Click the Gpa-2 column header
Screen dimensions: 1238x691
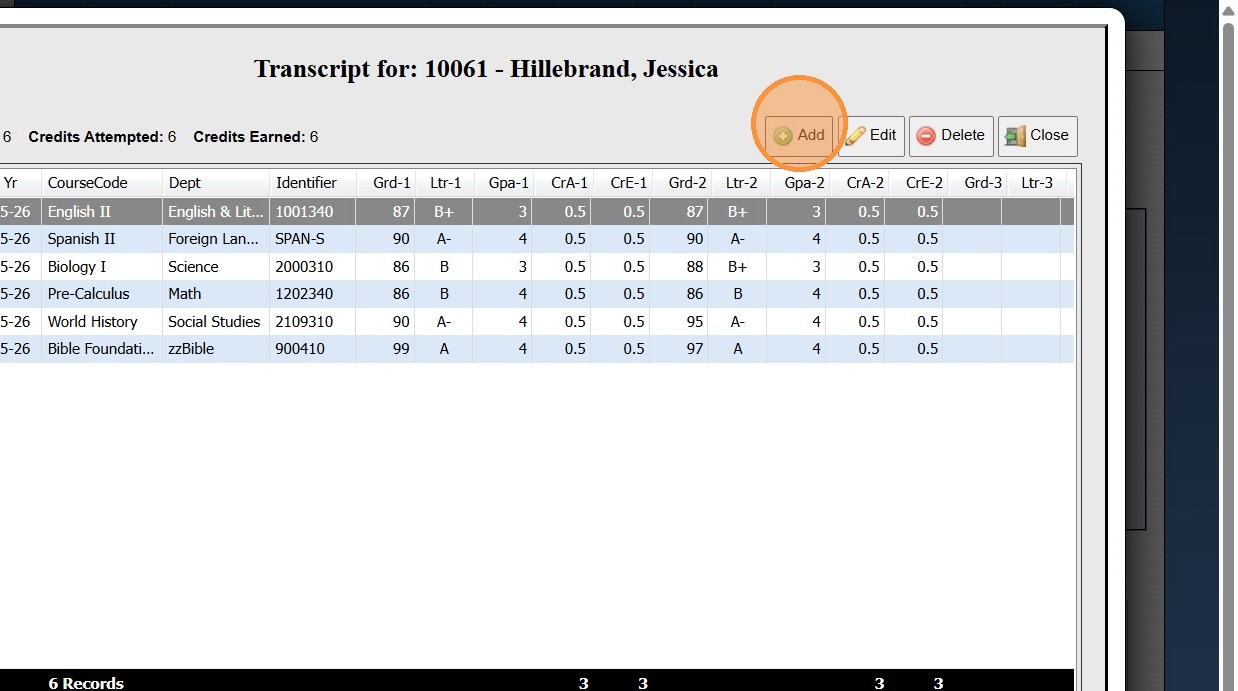coord(799,183)
